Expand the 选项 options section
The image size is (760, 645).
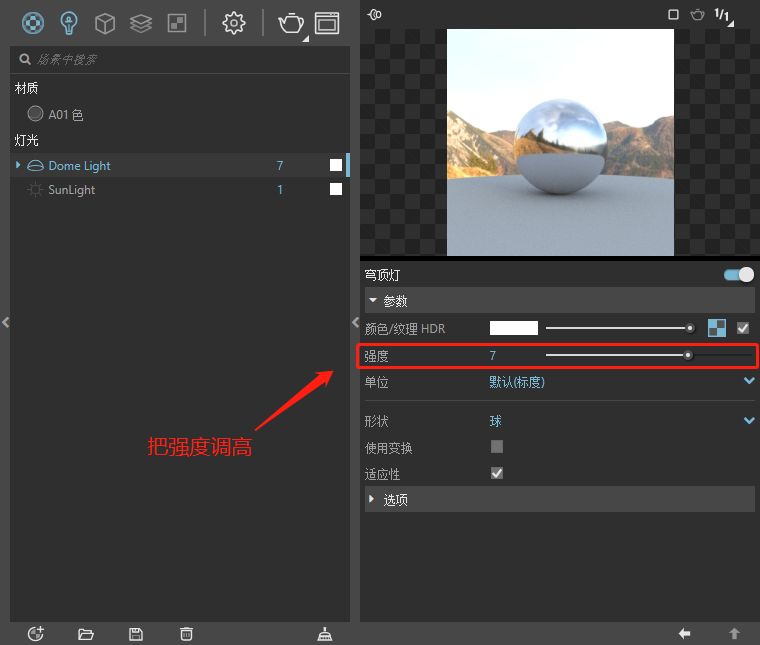(560, 499)
